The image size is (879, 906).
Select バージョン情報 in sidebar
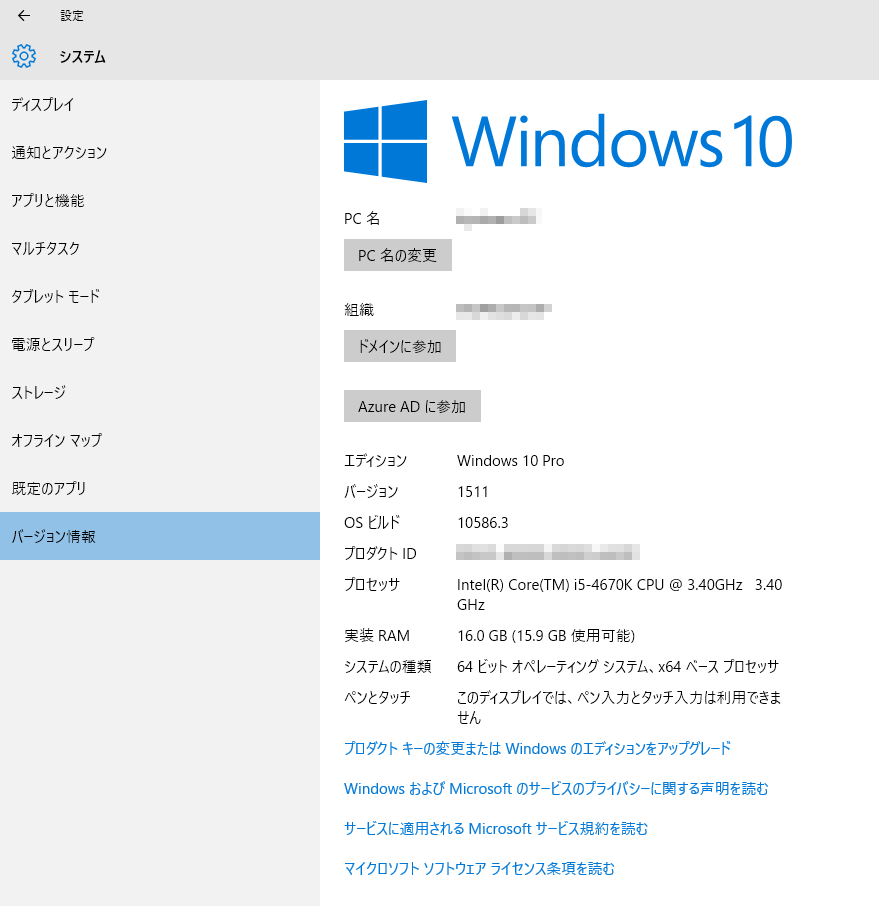point(160,536)
